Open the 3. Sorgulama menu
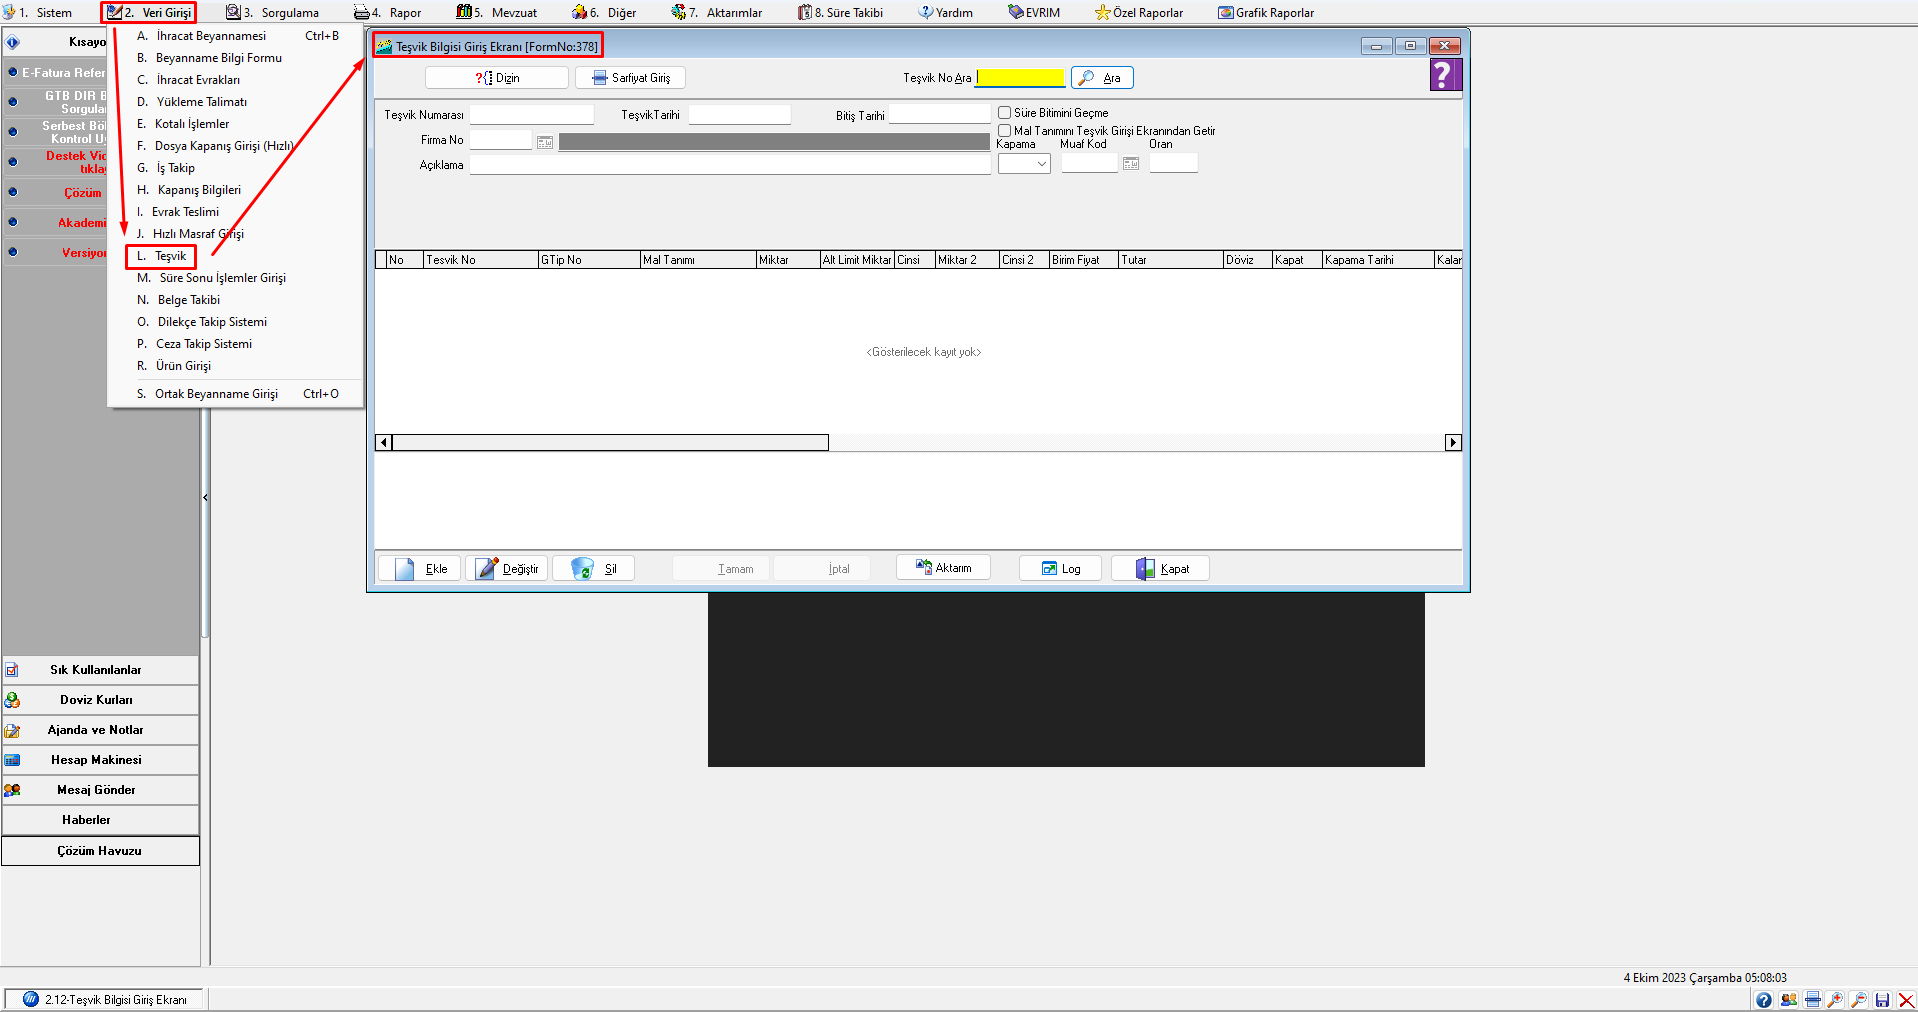 click(272, 13)
